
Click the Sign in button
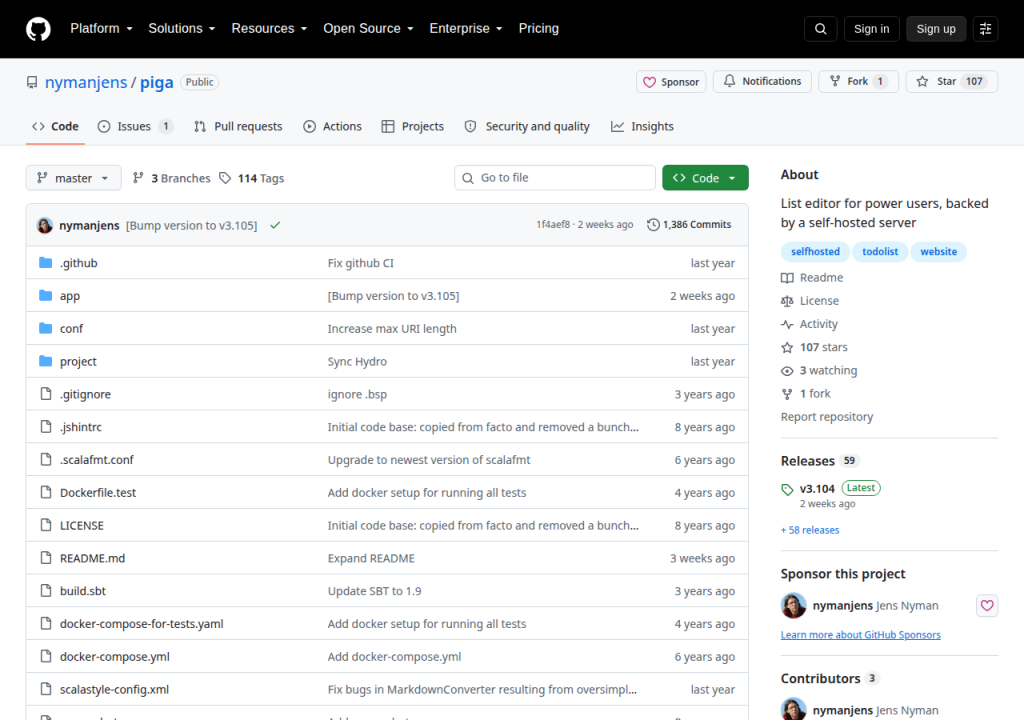(871, 29)
